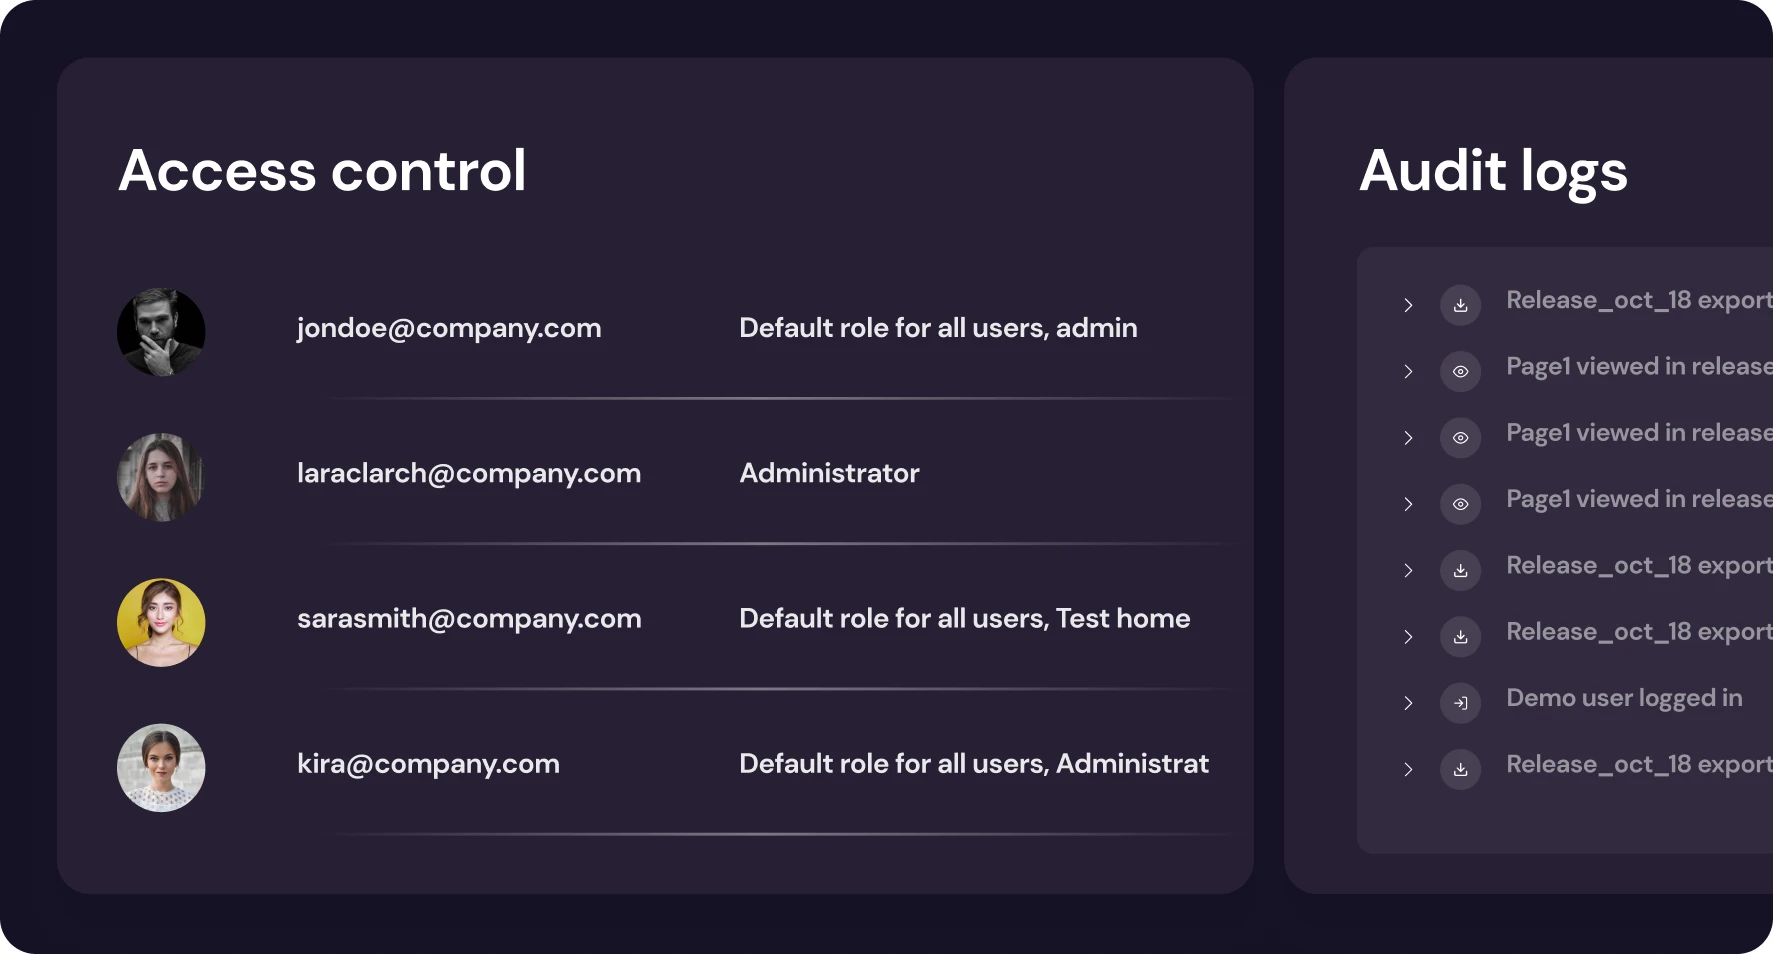This screenshot has height=954, width=1773.
Task: Click the "Default role for all users, Test home" role
Action: pyautogui.click(x=964, y=618)
